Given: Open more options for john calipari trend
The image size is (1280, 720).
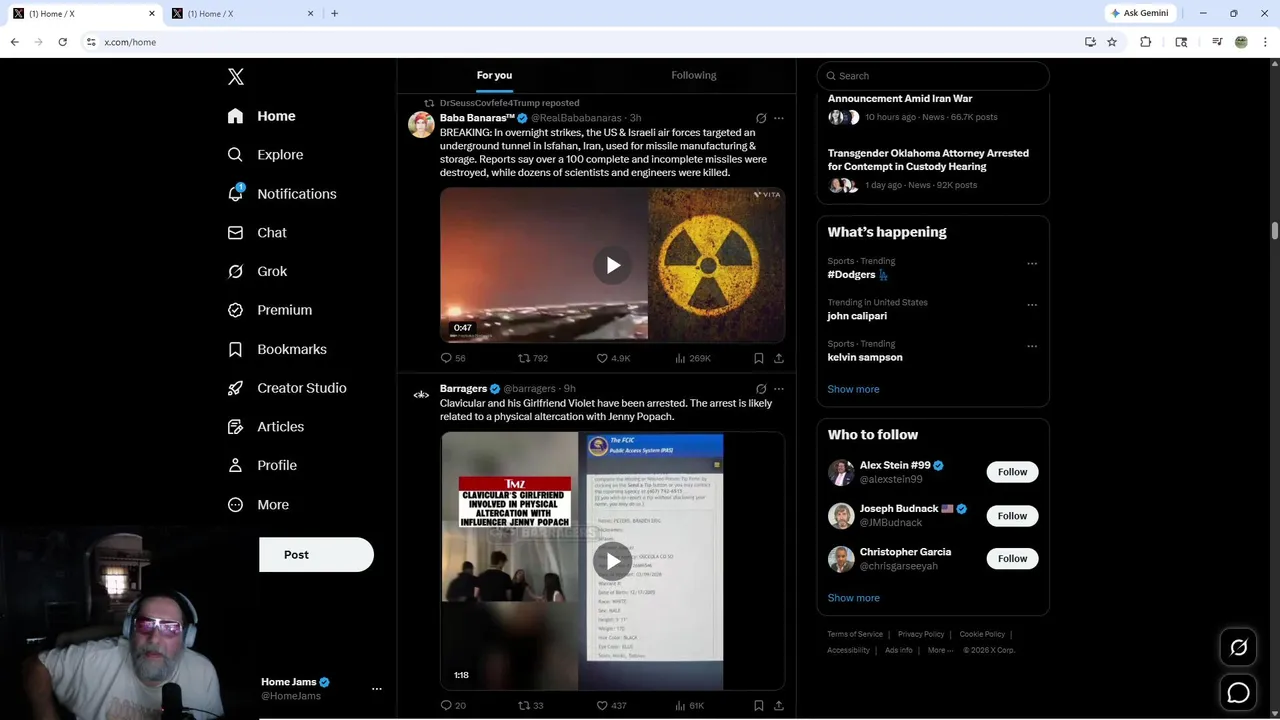Looking at the screenshot, I should coord(1032,305).
